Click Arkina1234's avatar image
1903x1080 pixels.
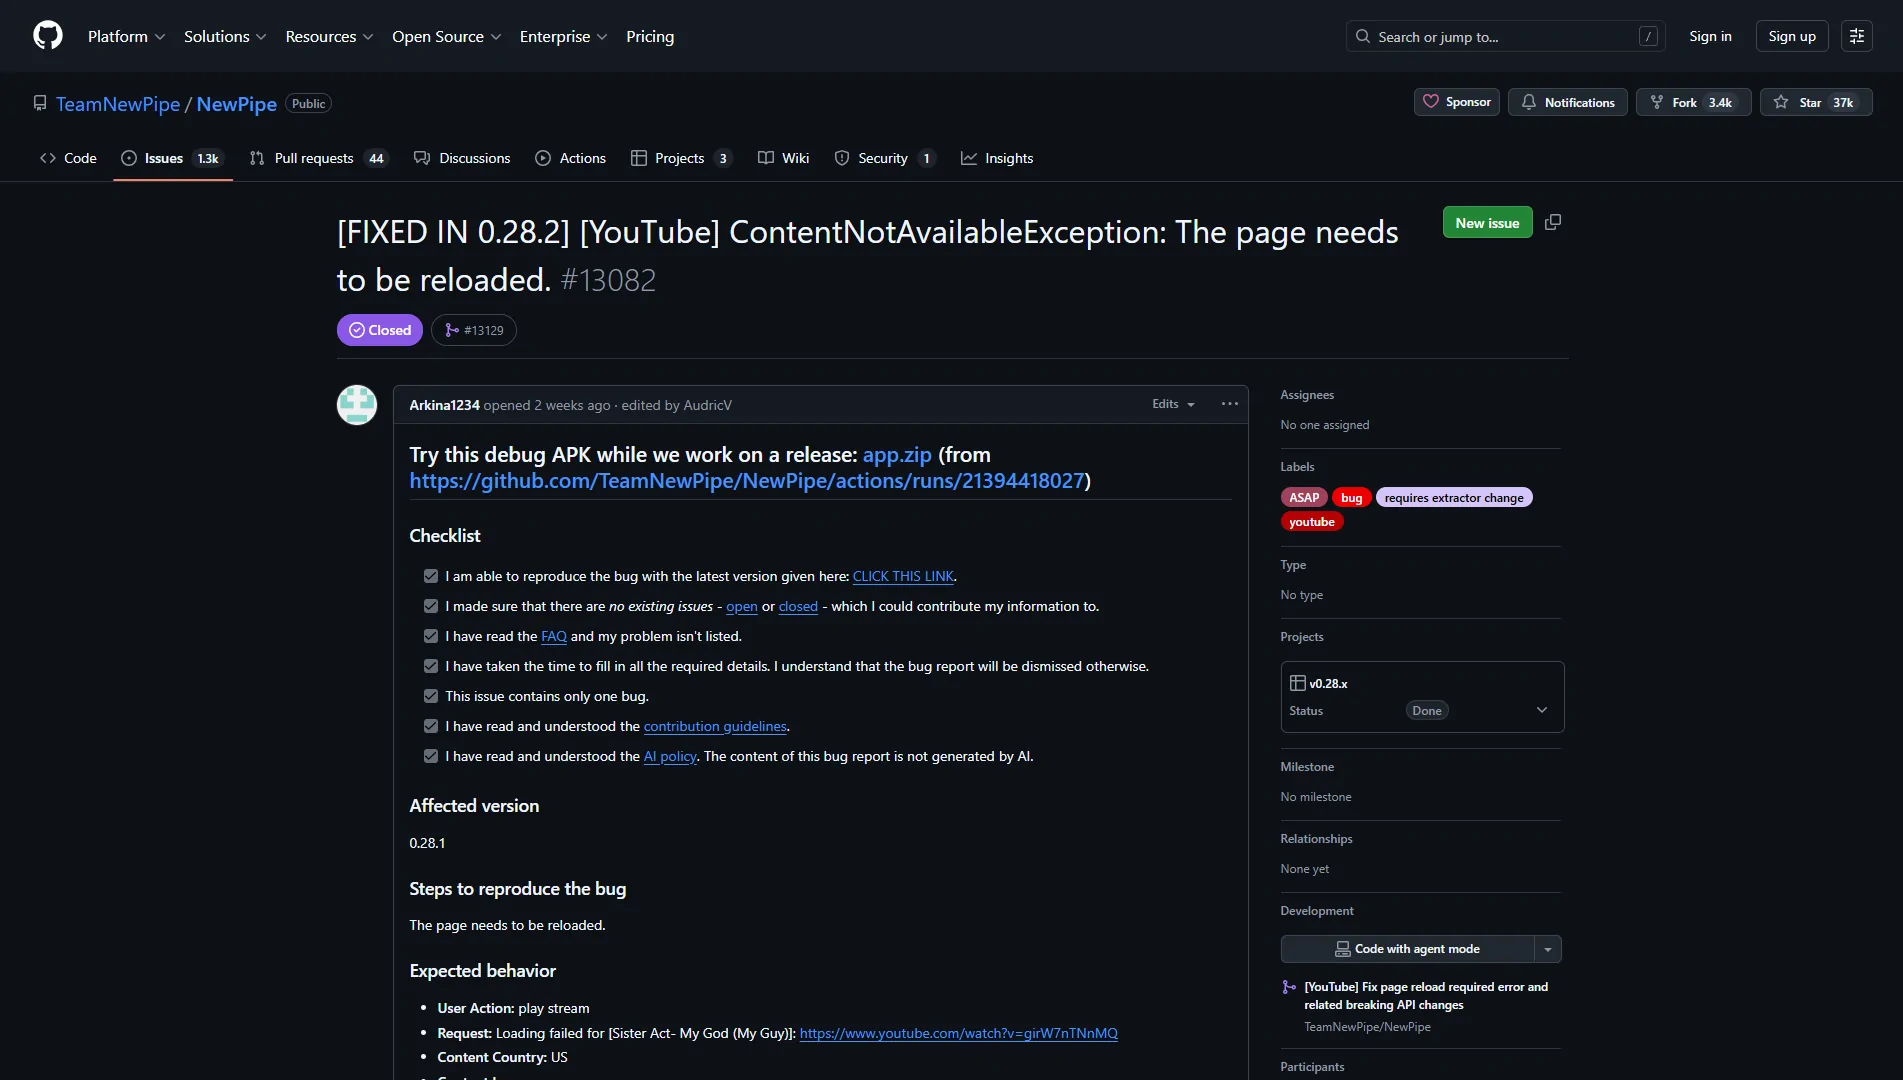357,405
